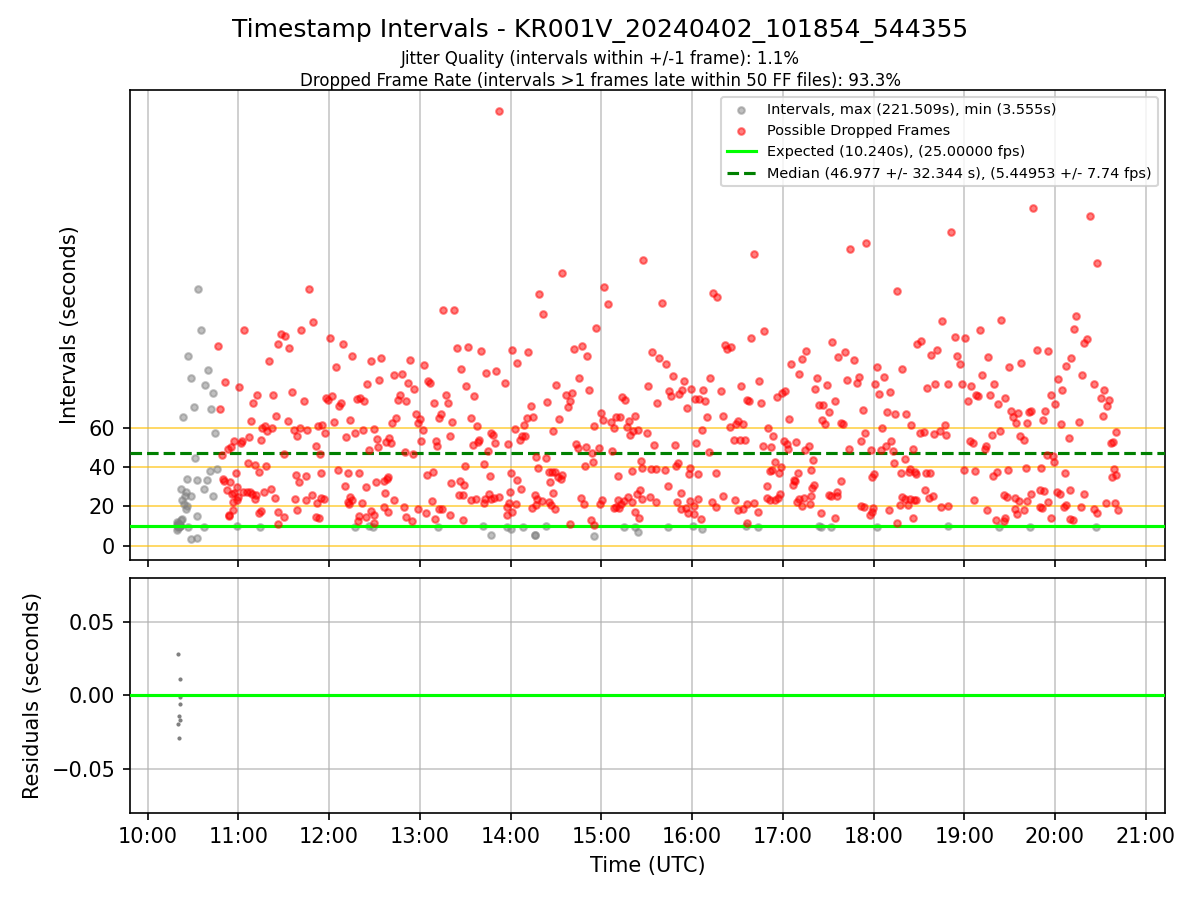
Task: Click the 19:00 x-axis tick label
Action: (964, 835)
